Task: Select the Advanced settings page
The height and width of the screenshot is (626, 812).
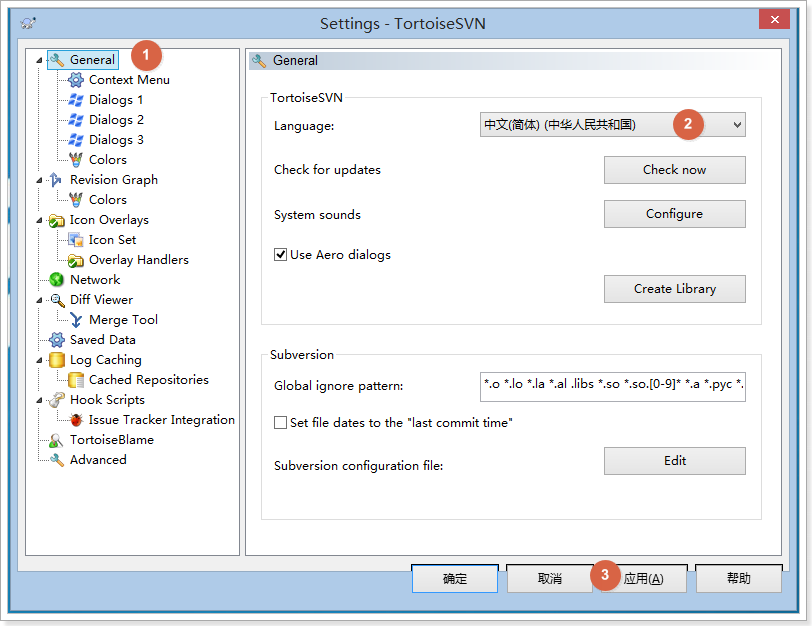Action: (x=98, y=460)
